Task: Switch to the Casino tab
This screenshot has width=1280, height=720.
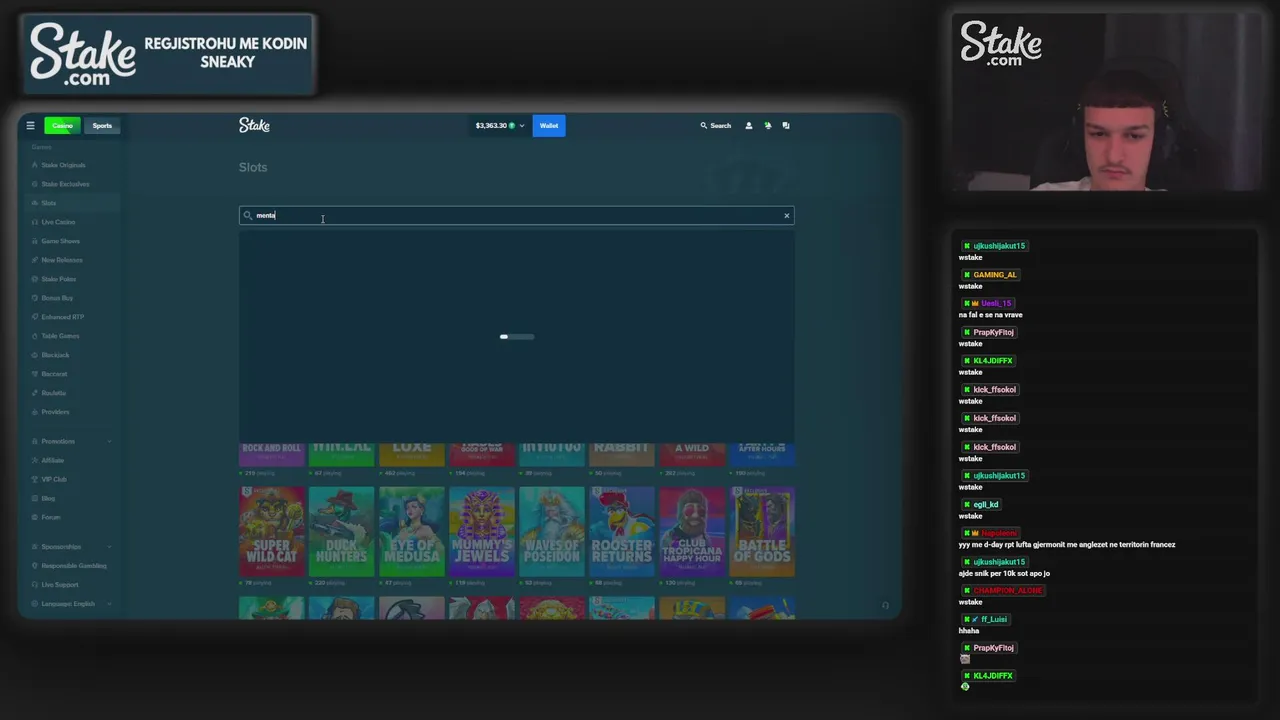Action: click(x=62, y=126)
